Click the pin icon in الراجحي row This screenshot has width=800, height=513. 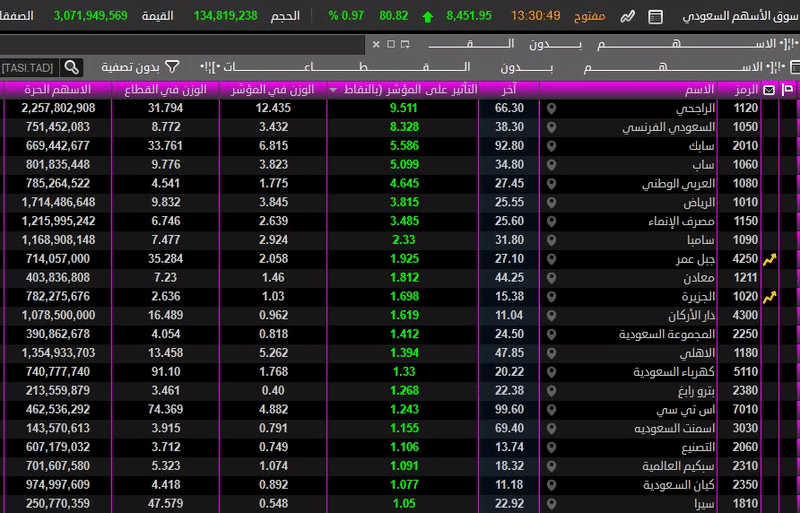pyautogui.click(x=550, y=108)
